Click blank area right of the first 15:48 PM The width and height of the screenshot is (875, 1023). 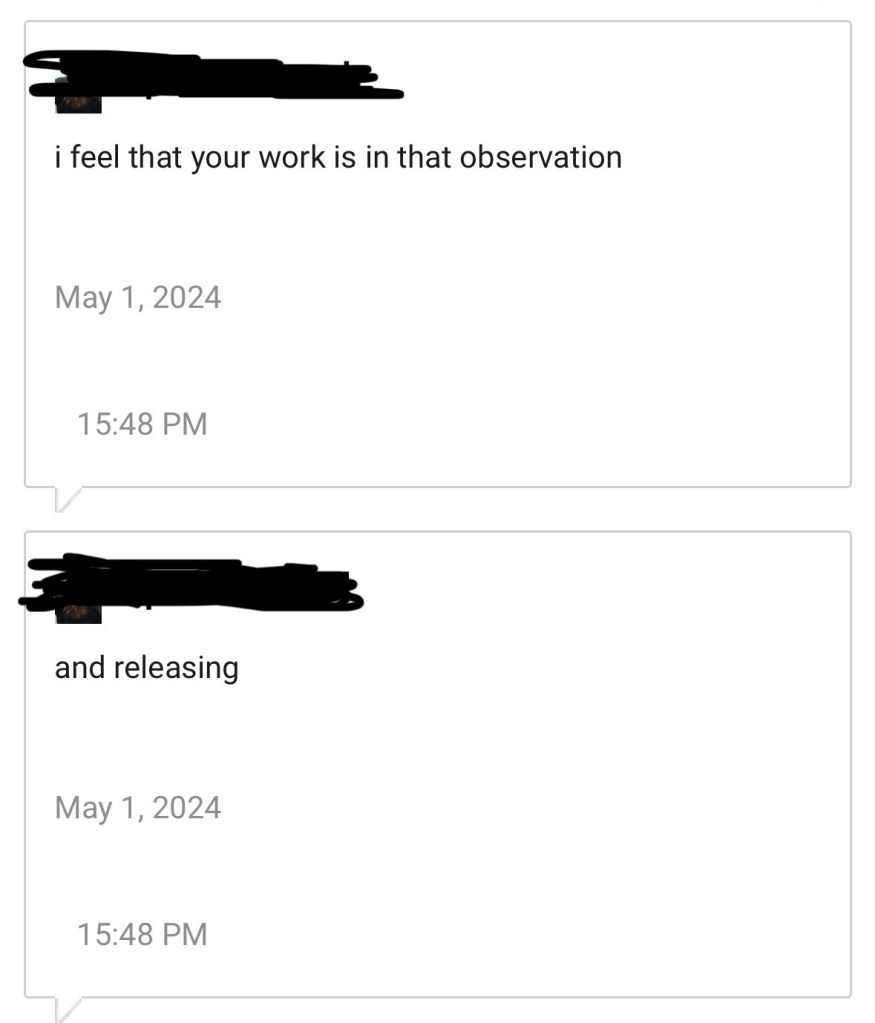tap(520, 424)
